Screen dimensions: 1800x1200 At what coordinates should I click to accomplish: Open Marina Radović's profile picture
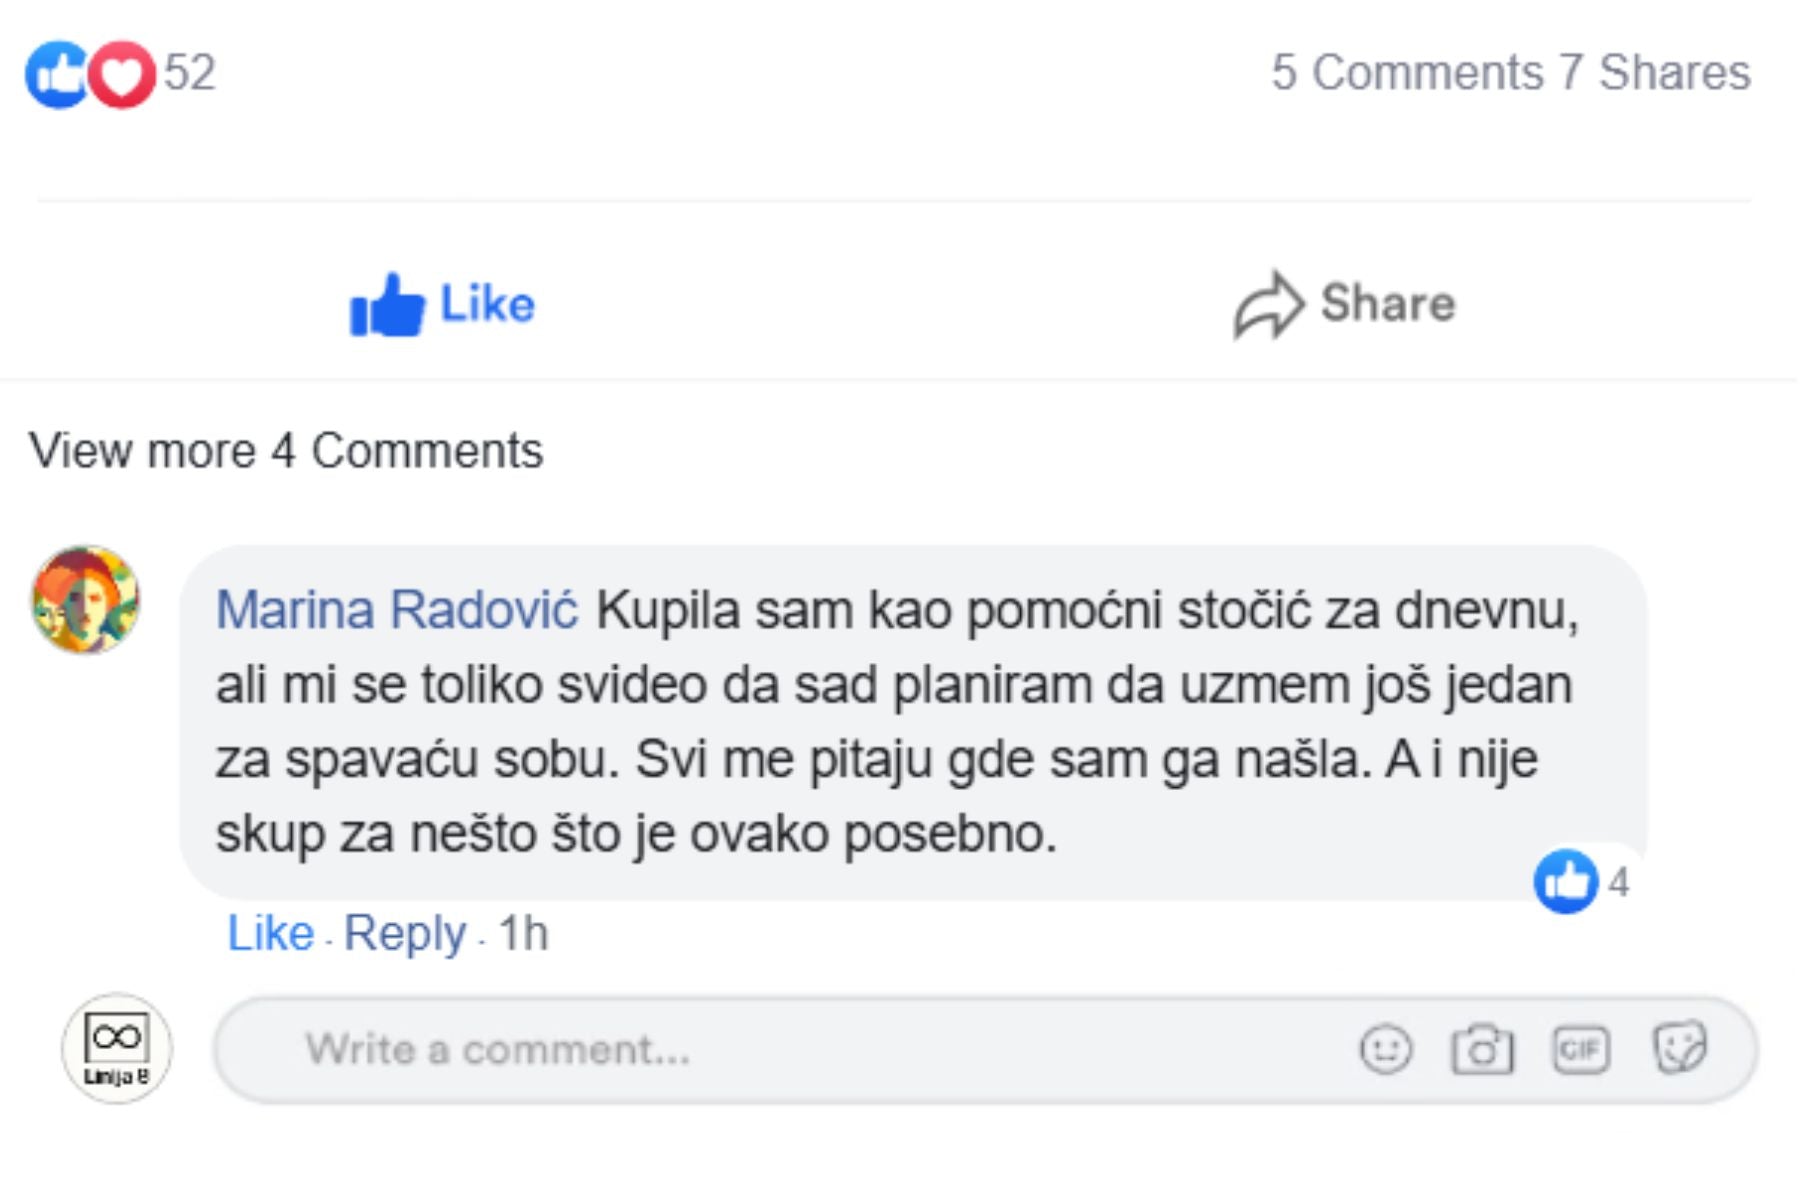[86, 600]
